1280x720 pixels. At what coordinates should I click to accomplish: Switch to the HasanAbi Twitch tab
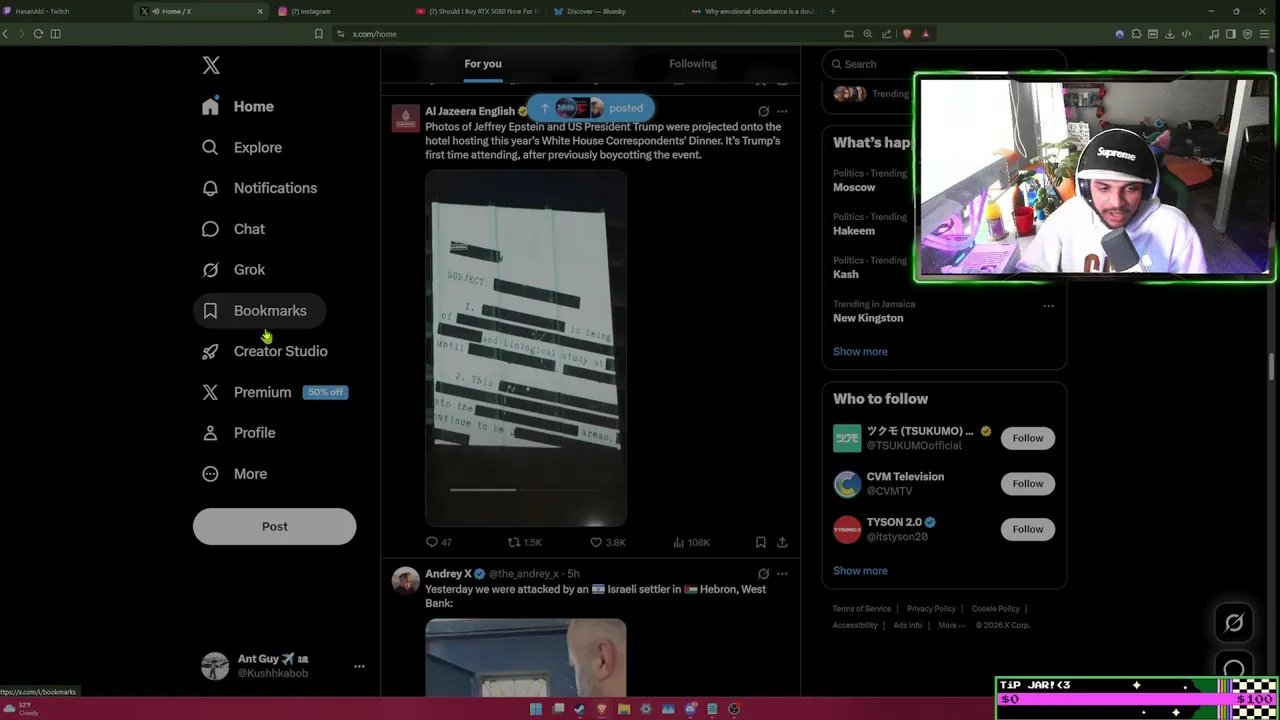click(x=65, y=11)
